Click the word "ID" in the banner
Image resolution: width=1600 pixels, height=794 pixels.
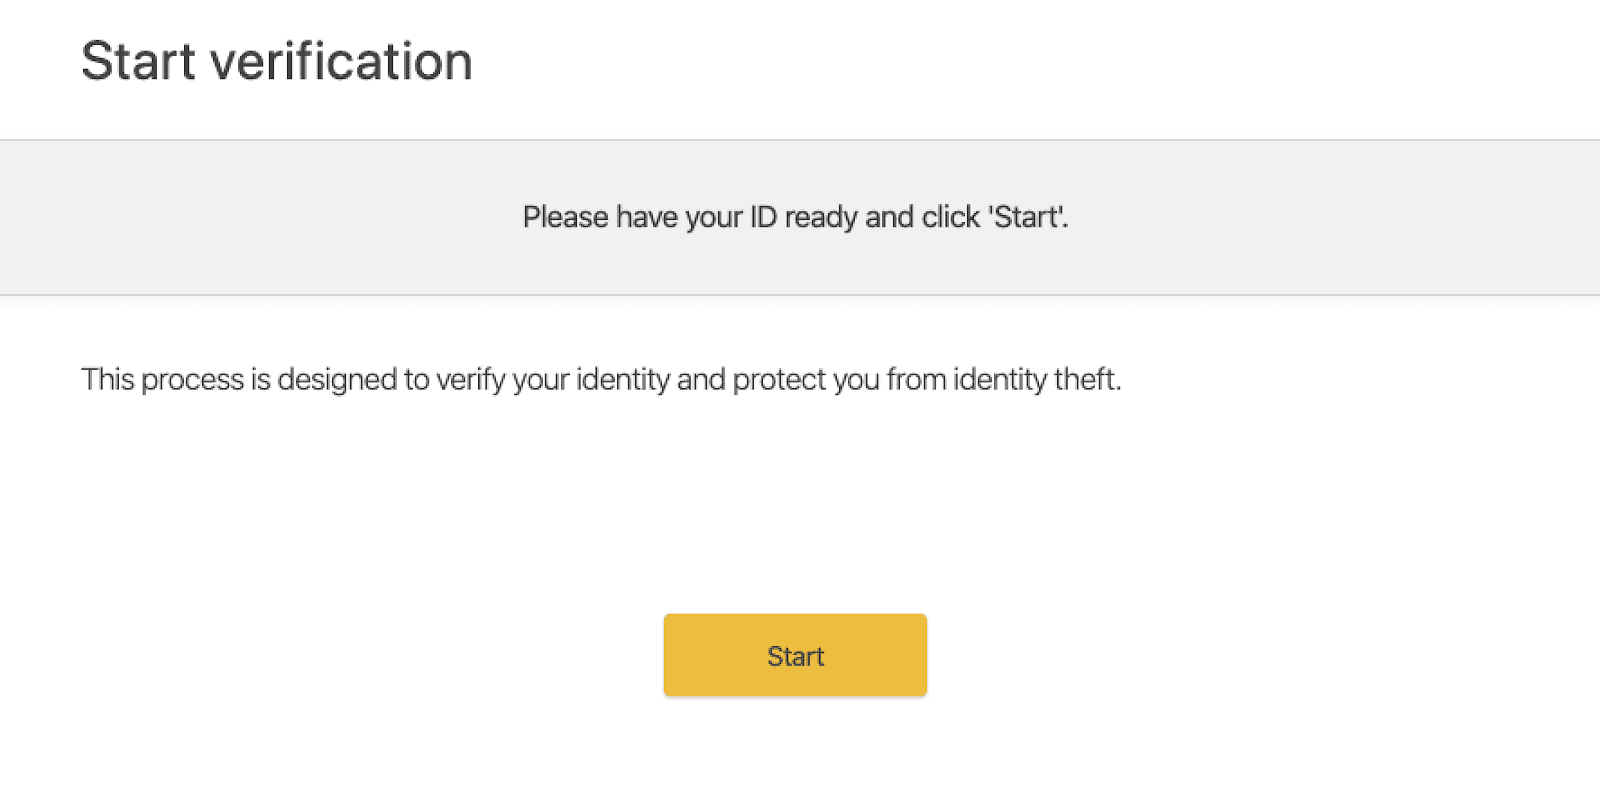[763, 217]
